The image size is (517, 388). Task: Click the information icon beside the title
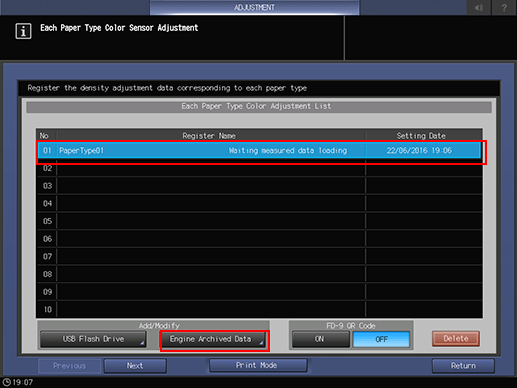pos(23,31)
